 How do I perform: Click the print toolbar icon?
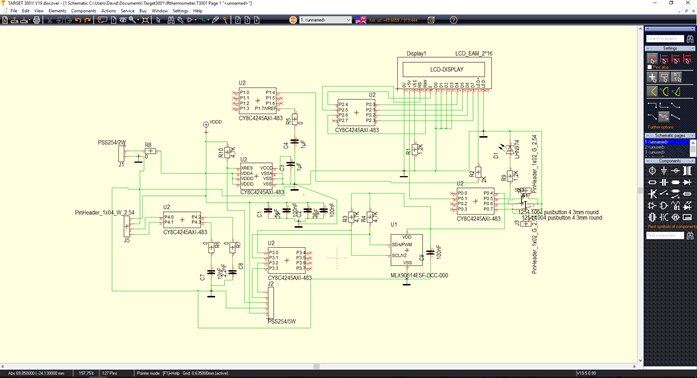(36, 20)
